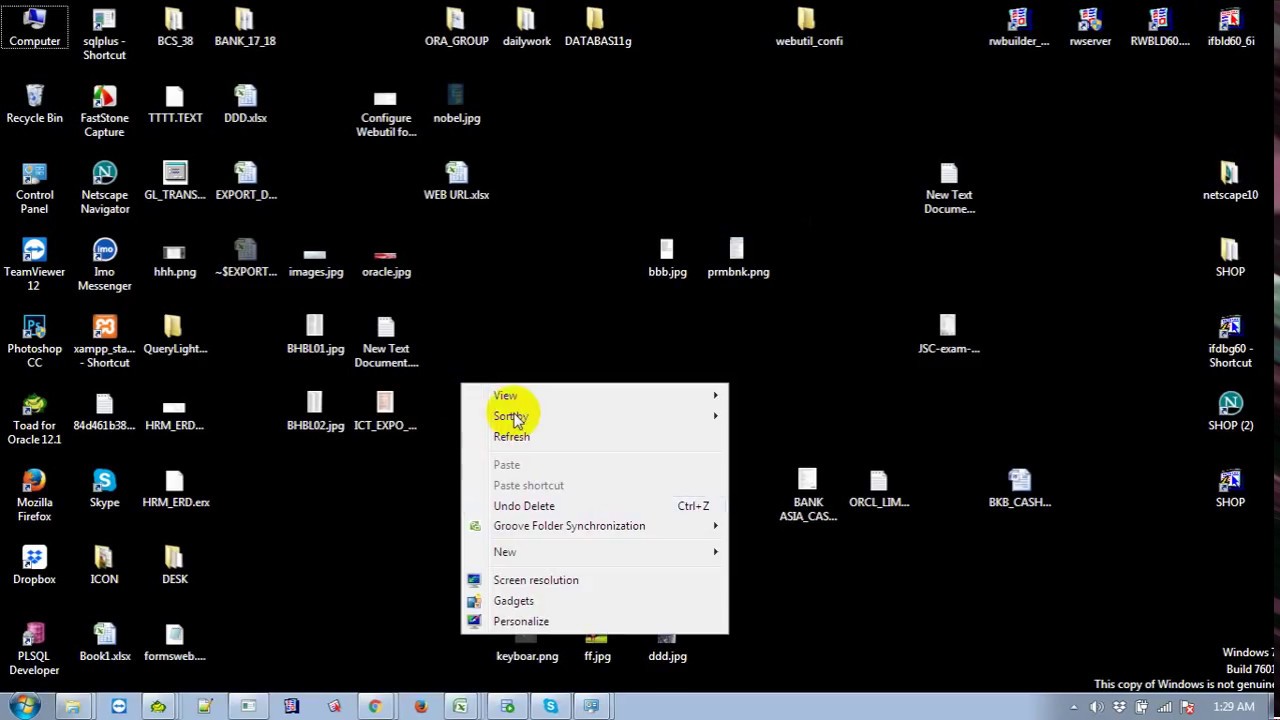Open the Sort by context menu entry
1280x720 pixels.
tap(595, 416)
